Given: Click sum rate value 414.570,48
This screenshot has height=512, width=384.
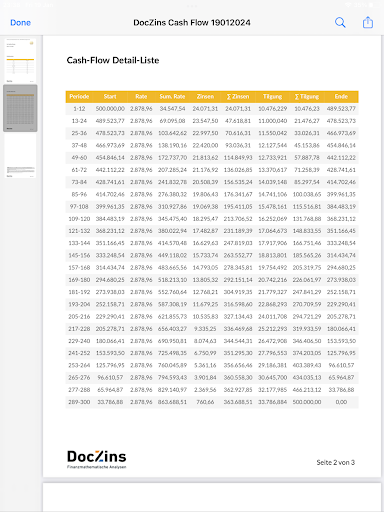Looking at the screenshot, I should pyautogui.click(x=172, y=243).
